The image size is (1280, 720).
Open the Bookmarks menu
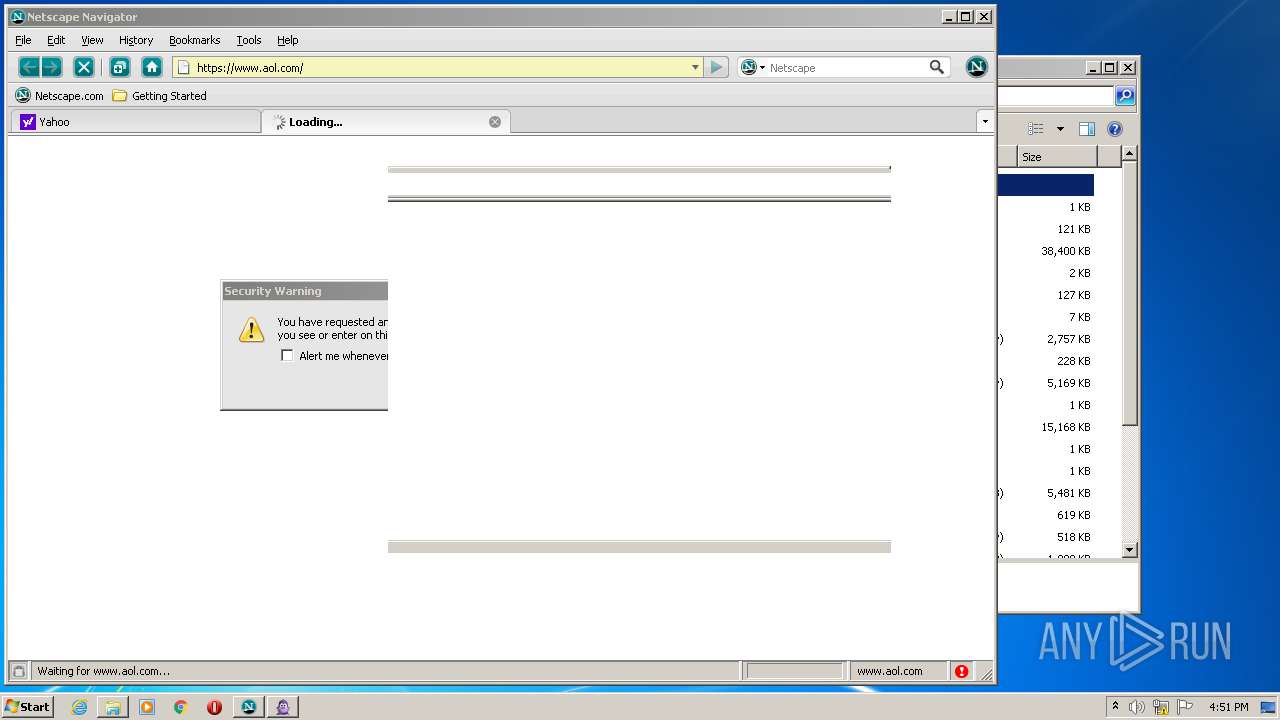[x=194, y=40]
